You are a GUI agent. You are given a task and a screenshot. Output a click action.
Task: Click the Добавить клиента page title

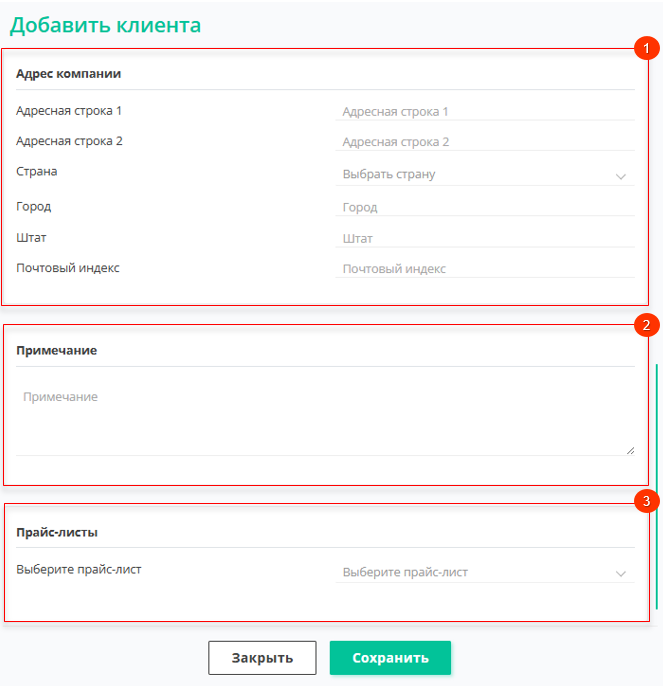tap(105, 25)
